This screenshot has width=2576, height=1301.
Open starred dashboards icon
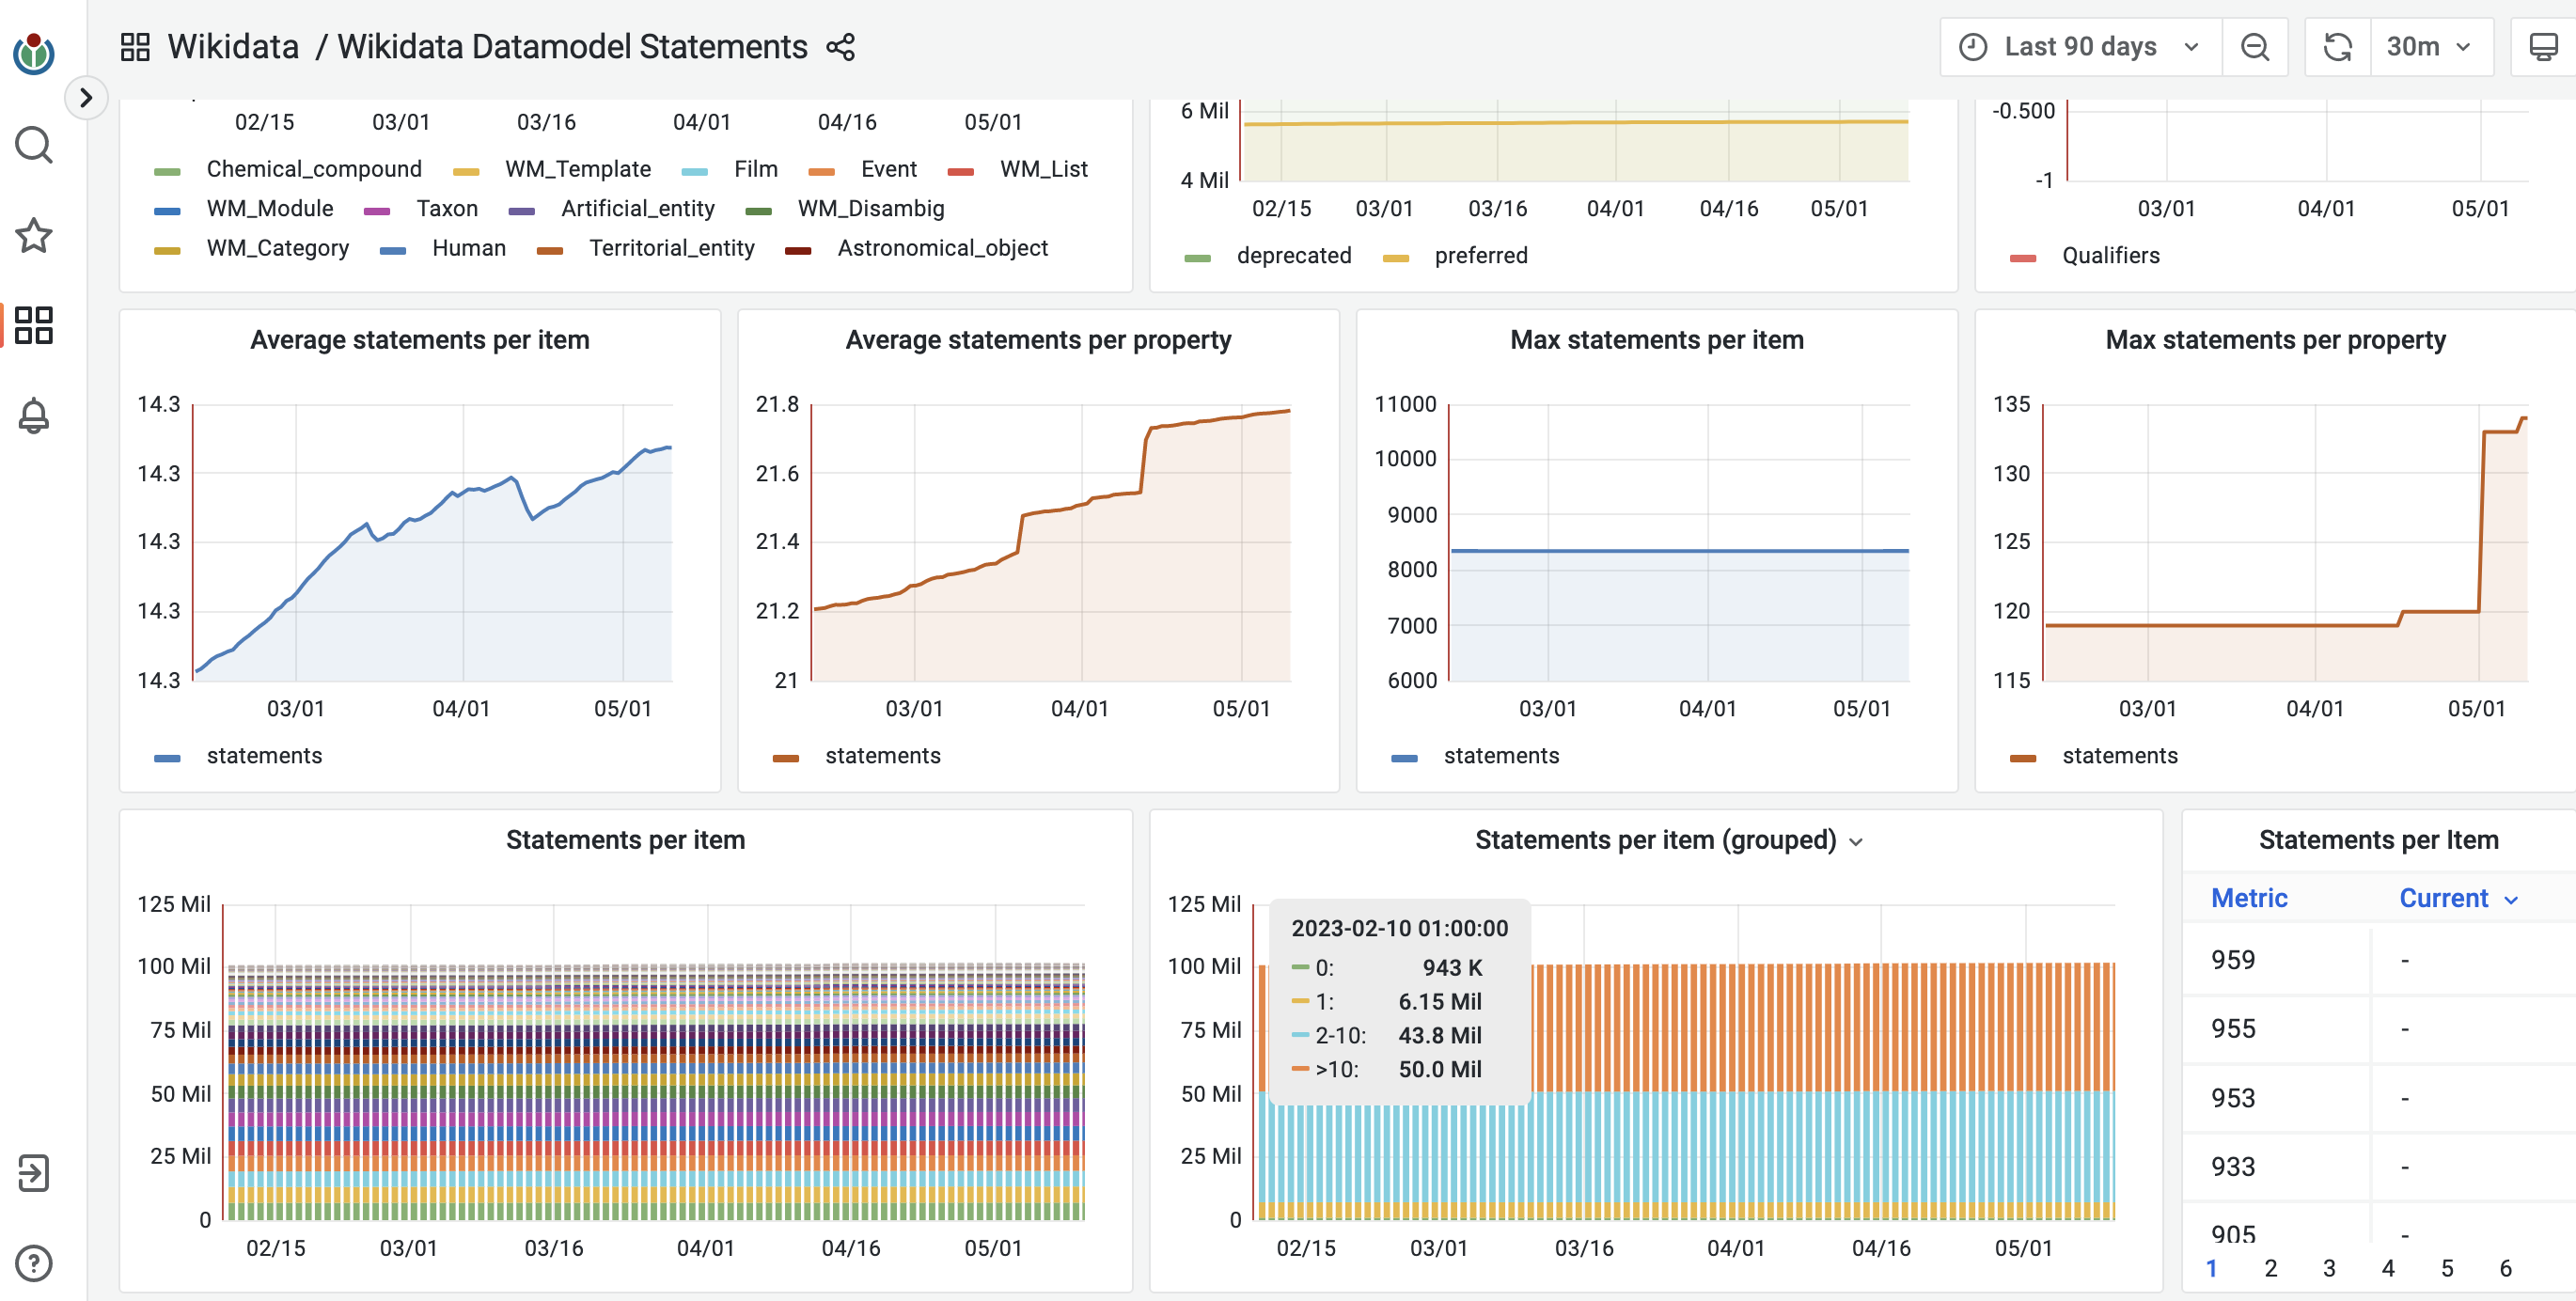(x=34, y=235)
